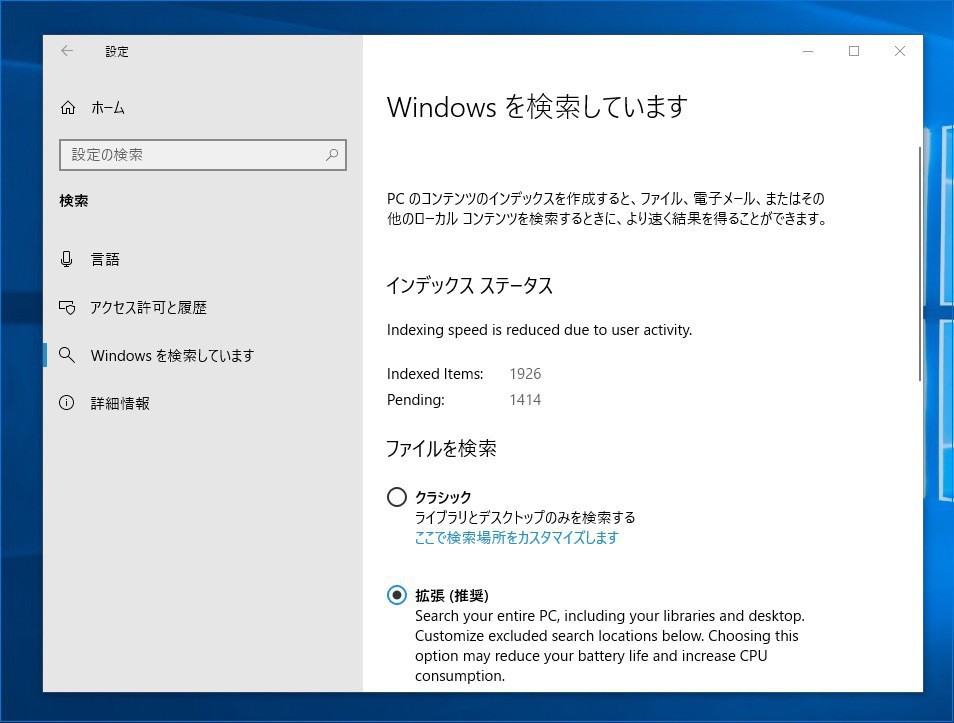The width and height of the screenshot is (954, 723).
Task: Click the shield icon beside アクセス許可と履歴
Action: [67, 307]
